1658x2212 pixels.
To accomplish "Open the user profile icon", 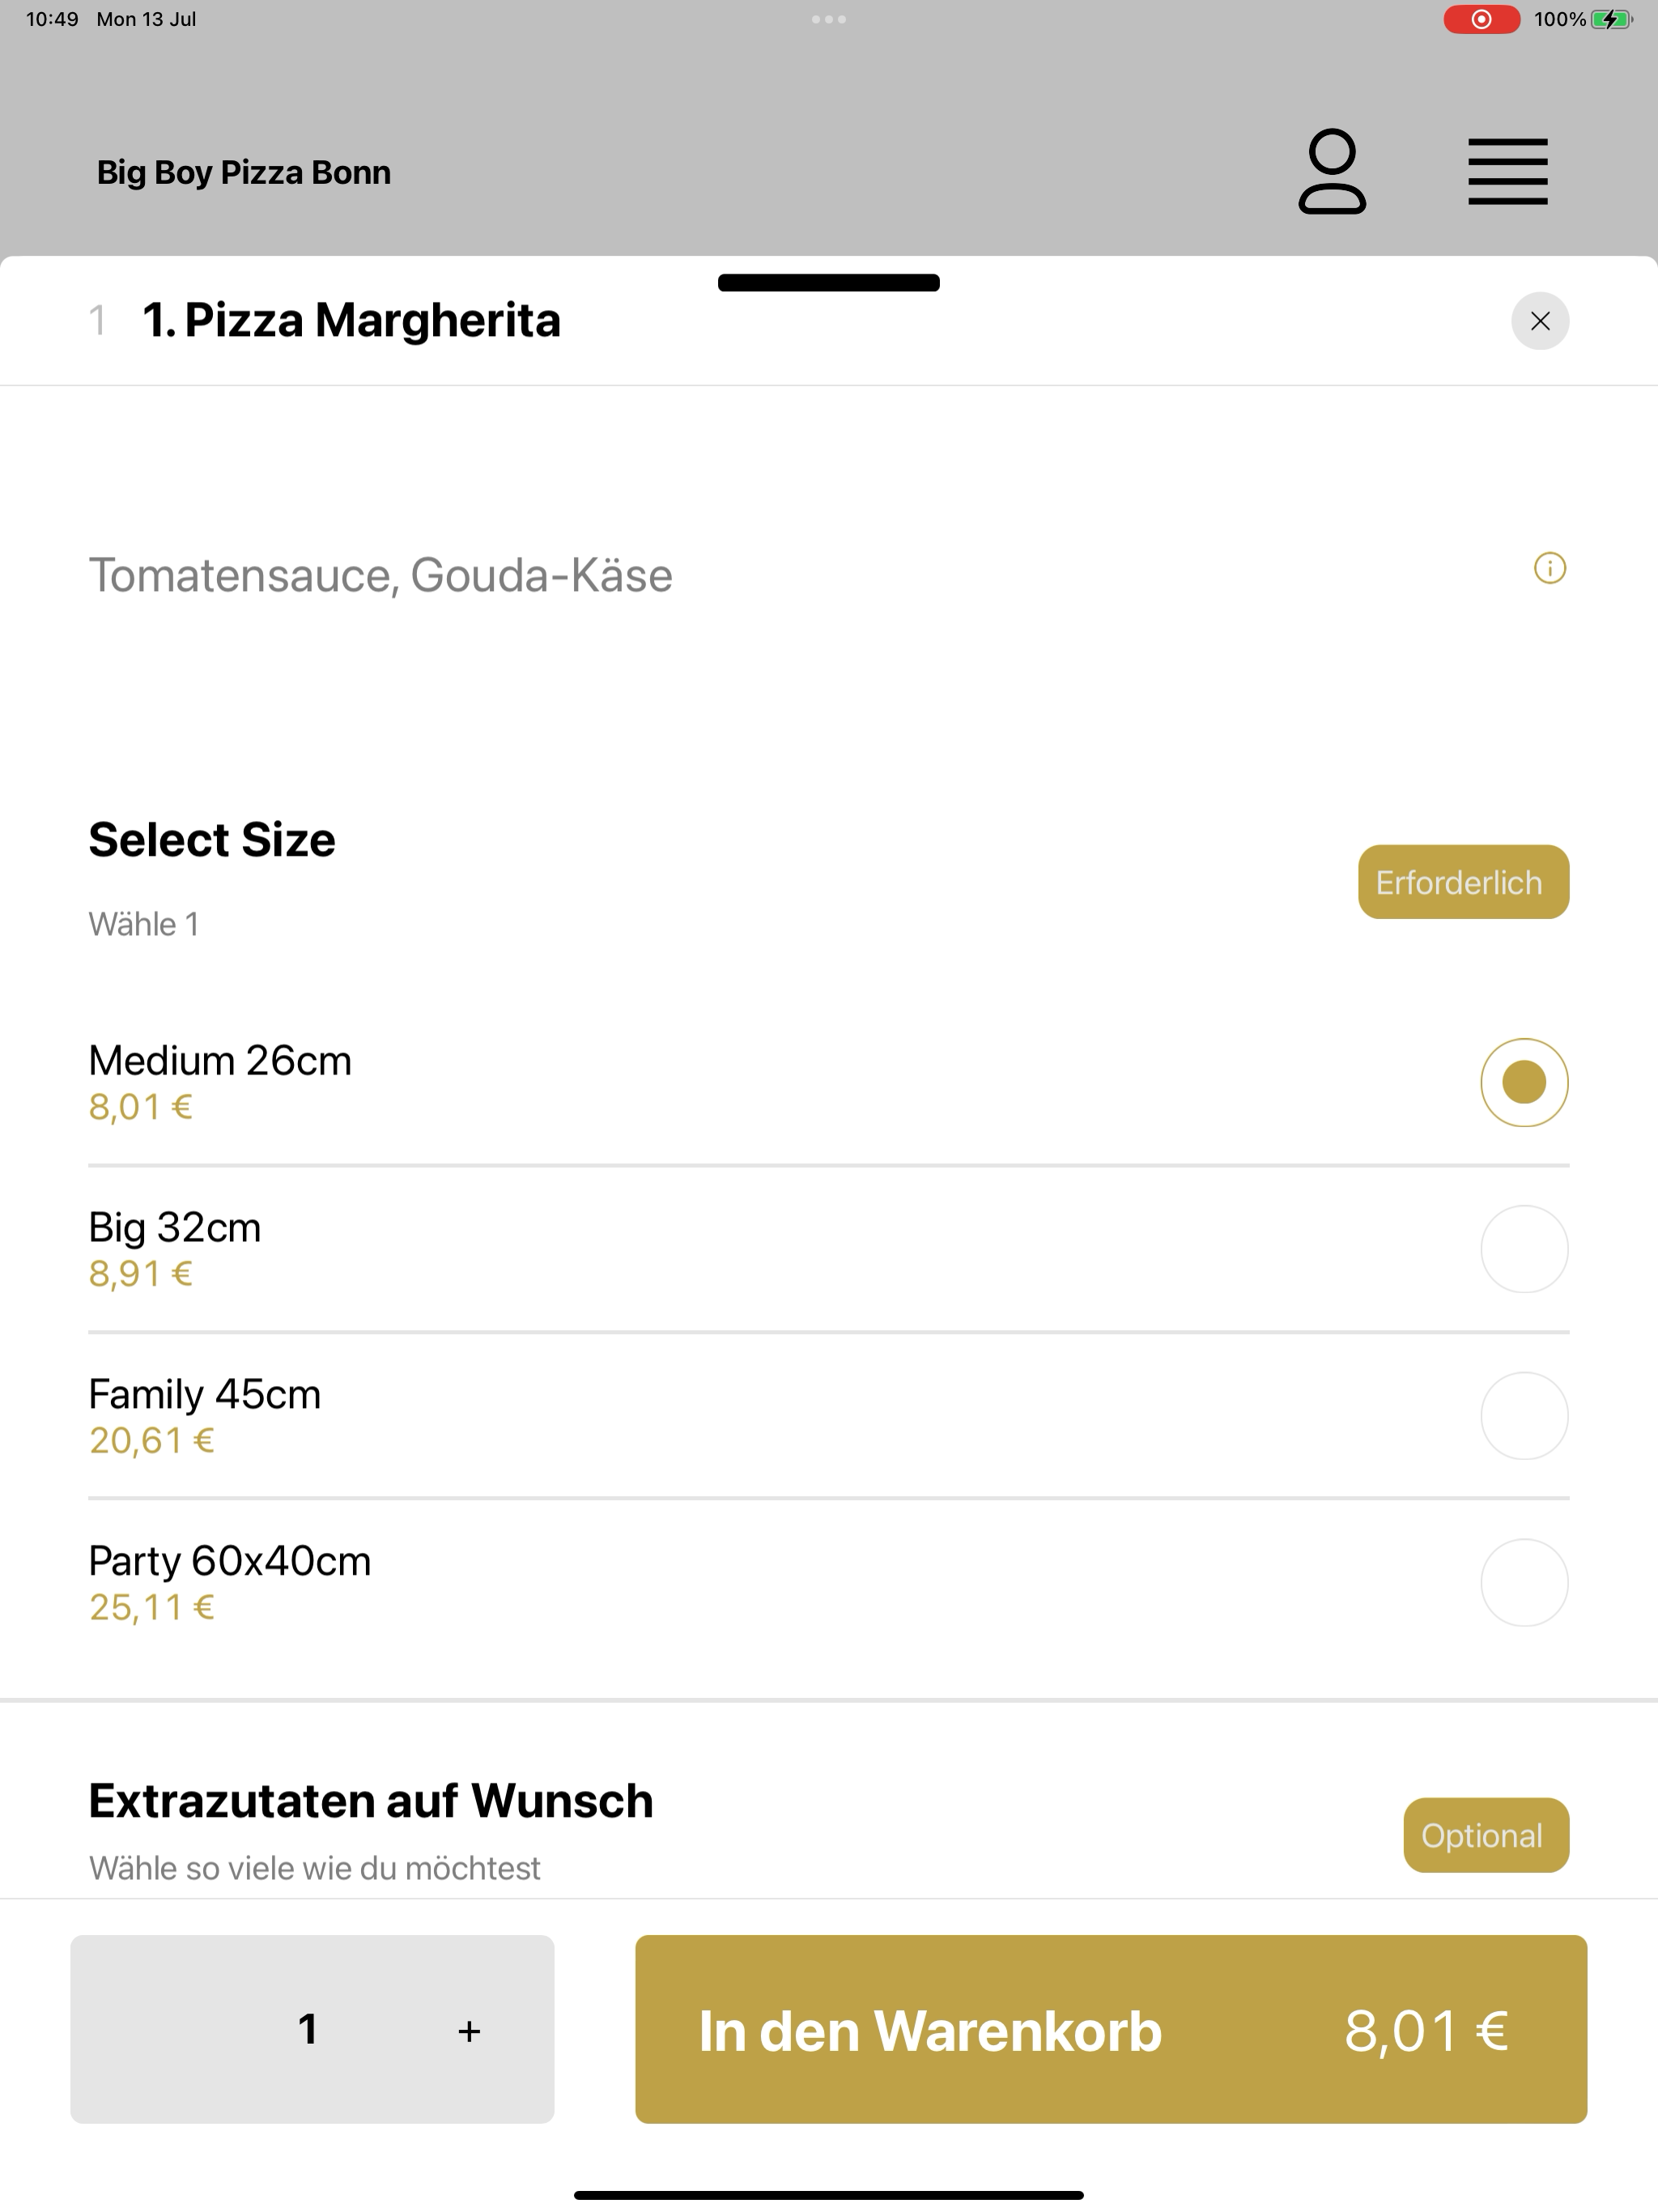I will click(1331, 171).
